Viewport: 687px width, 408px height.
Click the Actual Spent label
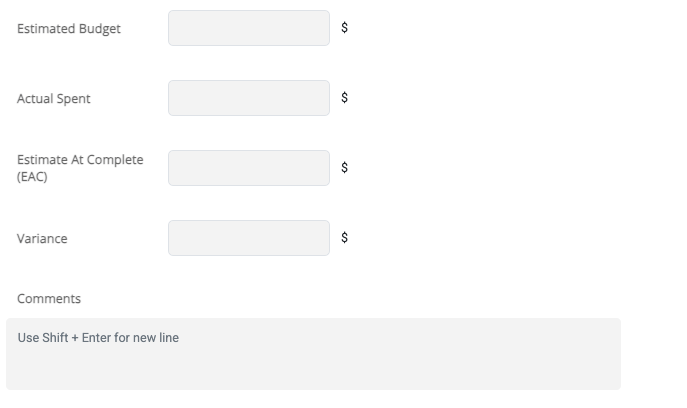coord(54,99)
